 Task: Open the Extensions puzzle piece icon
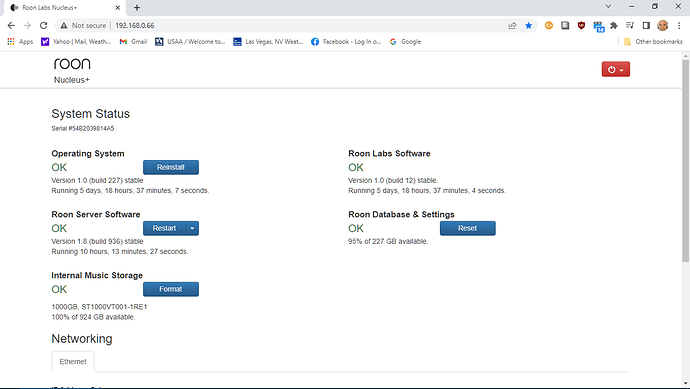coord(614,26)
